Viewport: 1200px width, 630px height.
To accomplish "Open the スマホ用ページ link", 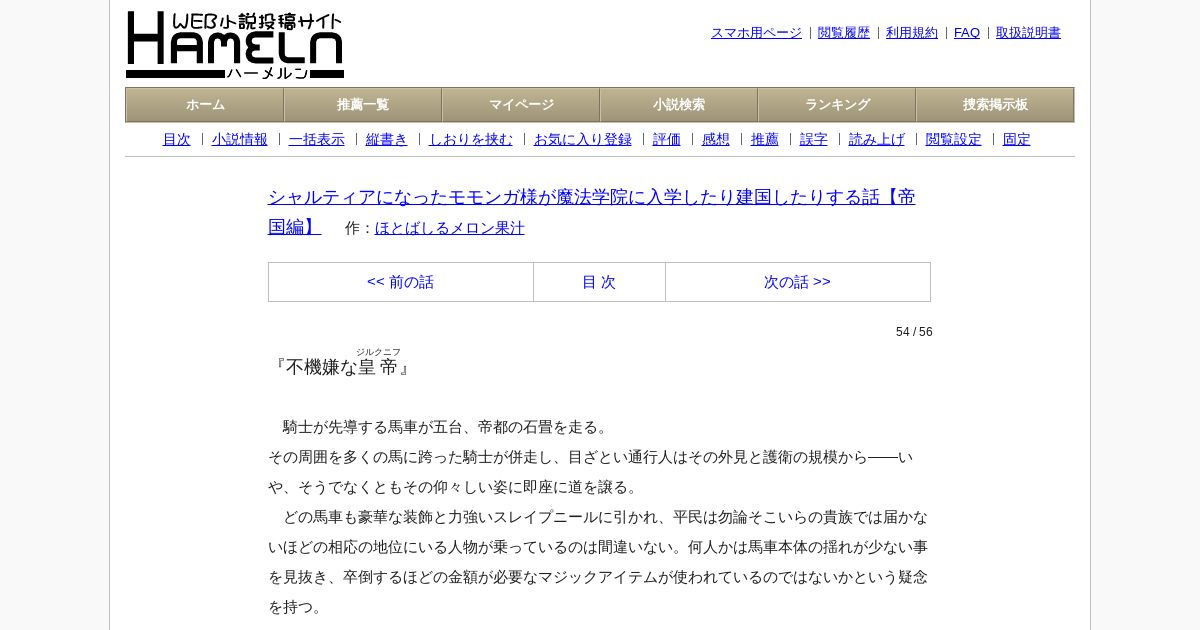I will pos(756,33).
